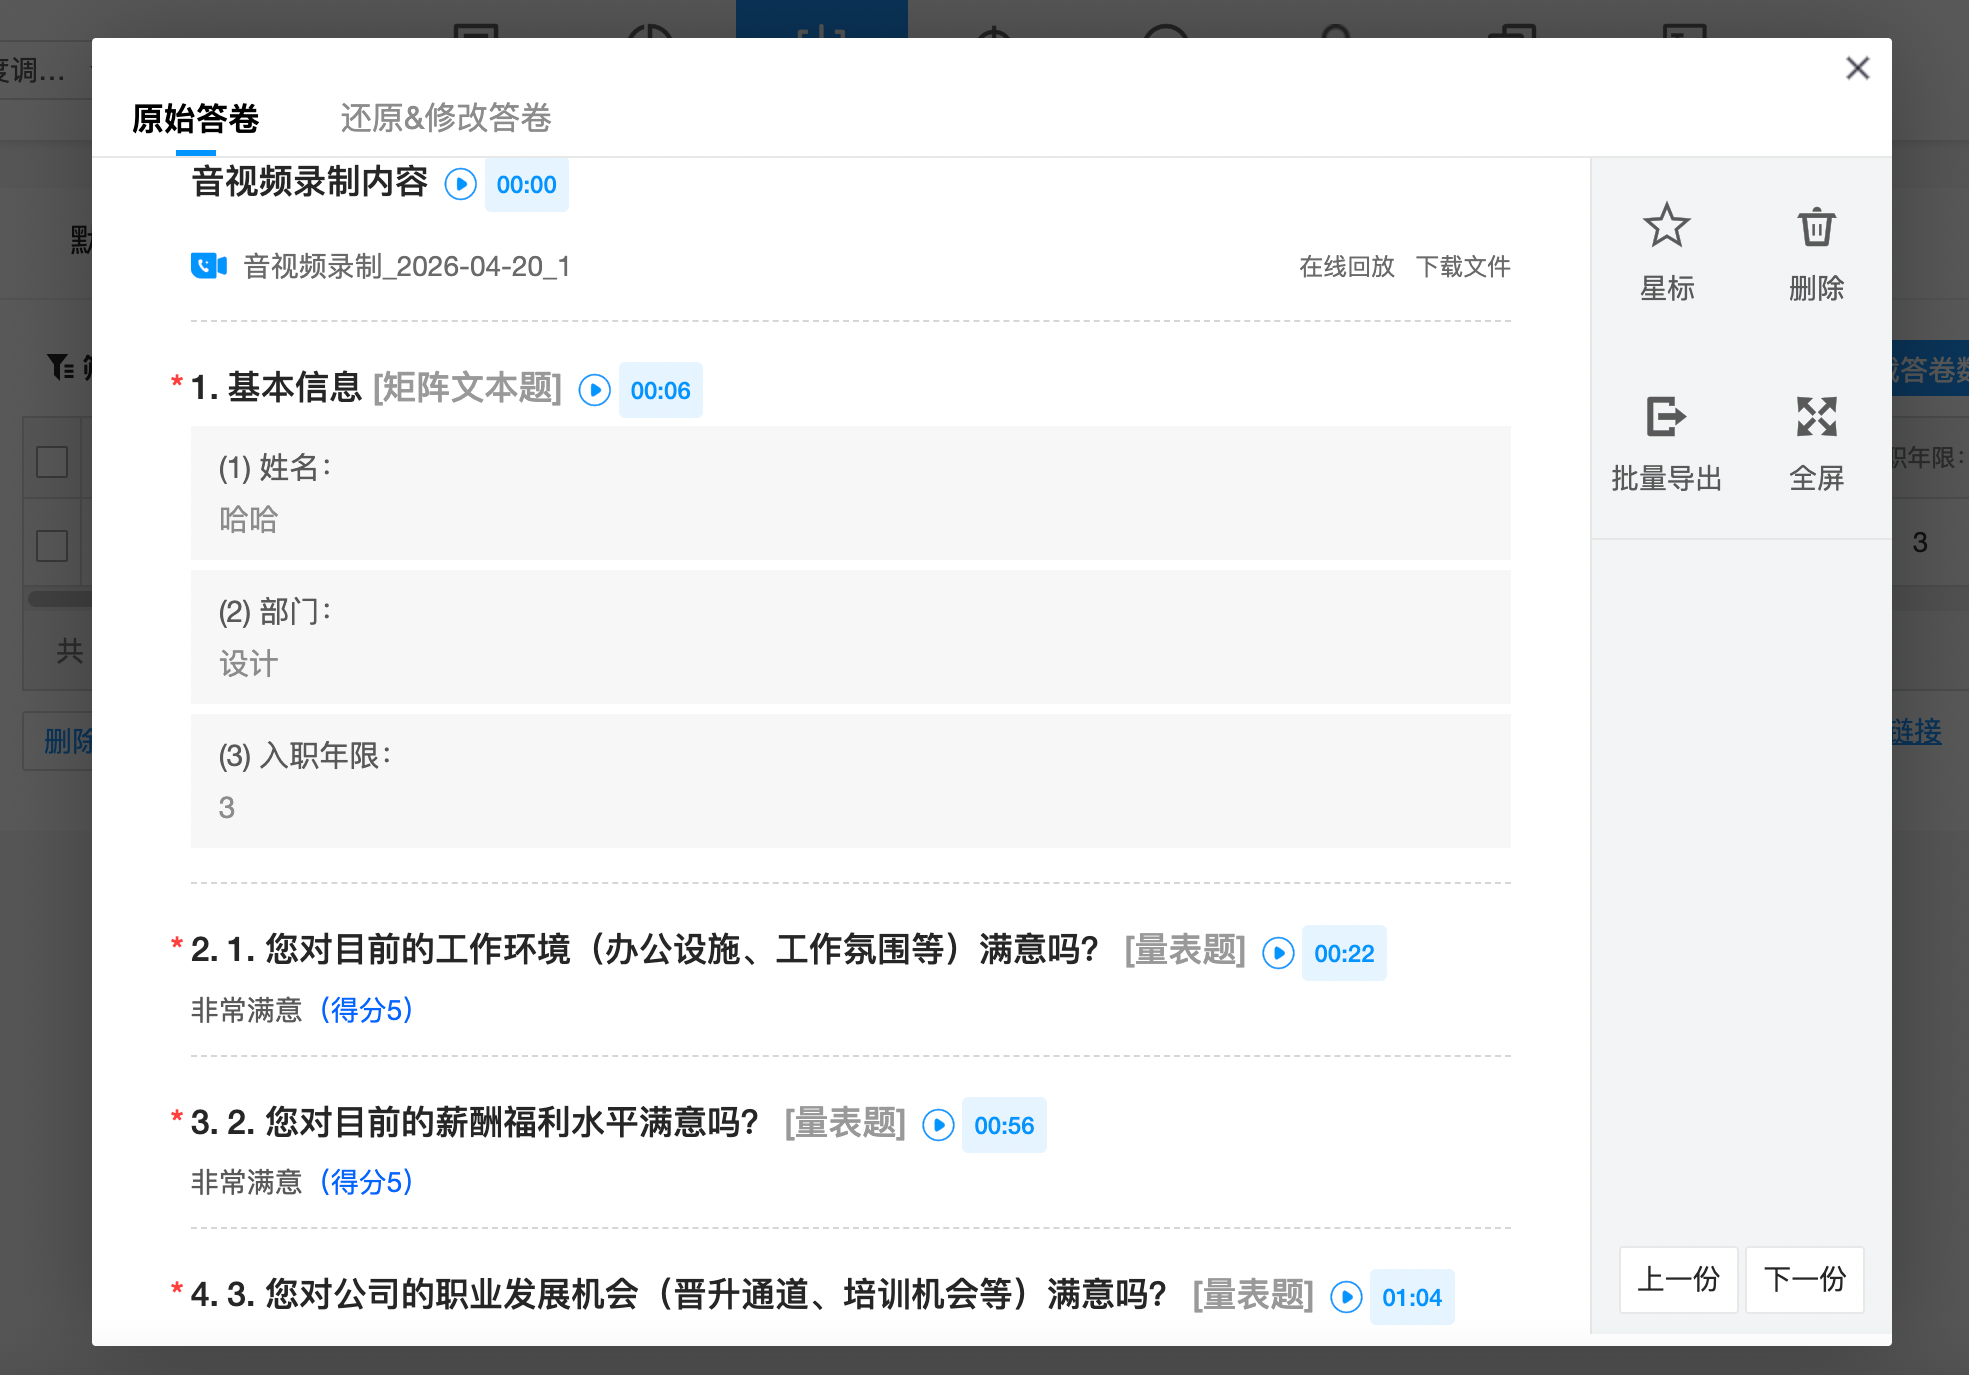This screenshot has width=1970, height=1376.
Task: Check the second checkbox in the background table
Action: pyautogui.click(x=51, y=544)
